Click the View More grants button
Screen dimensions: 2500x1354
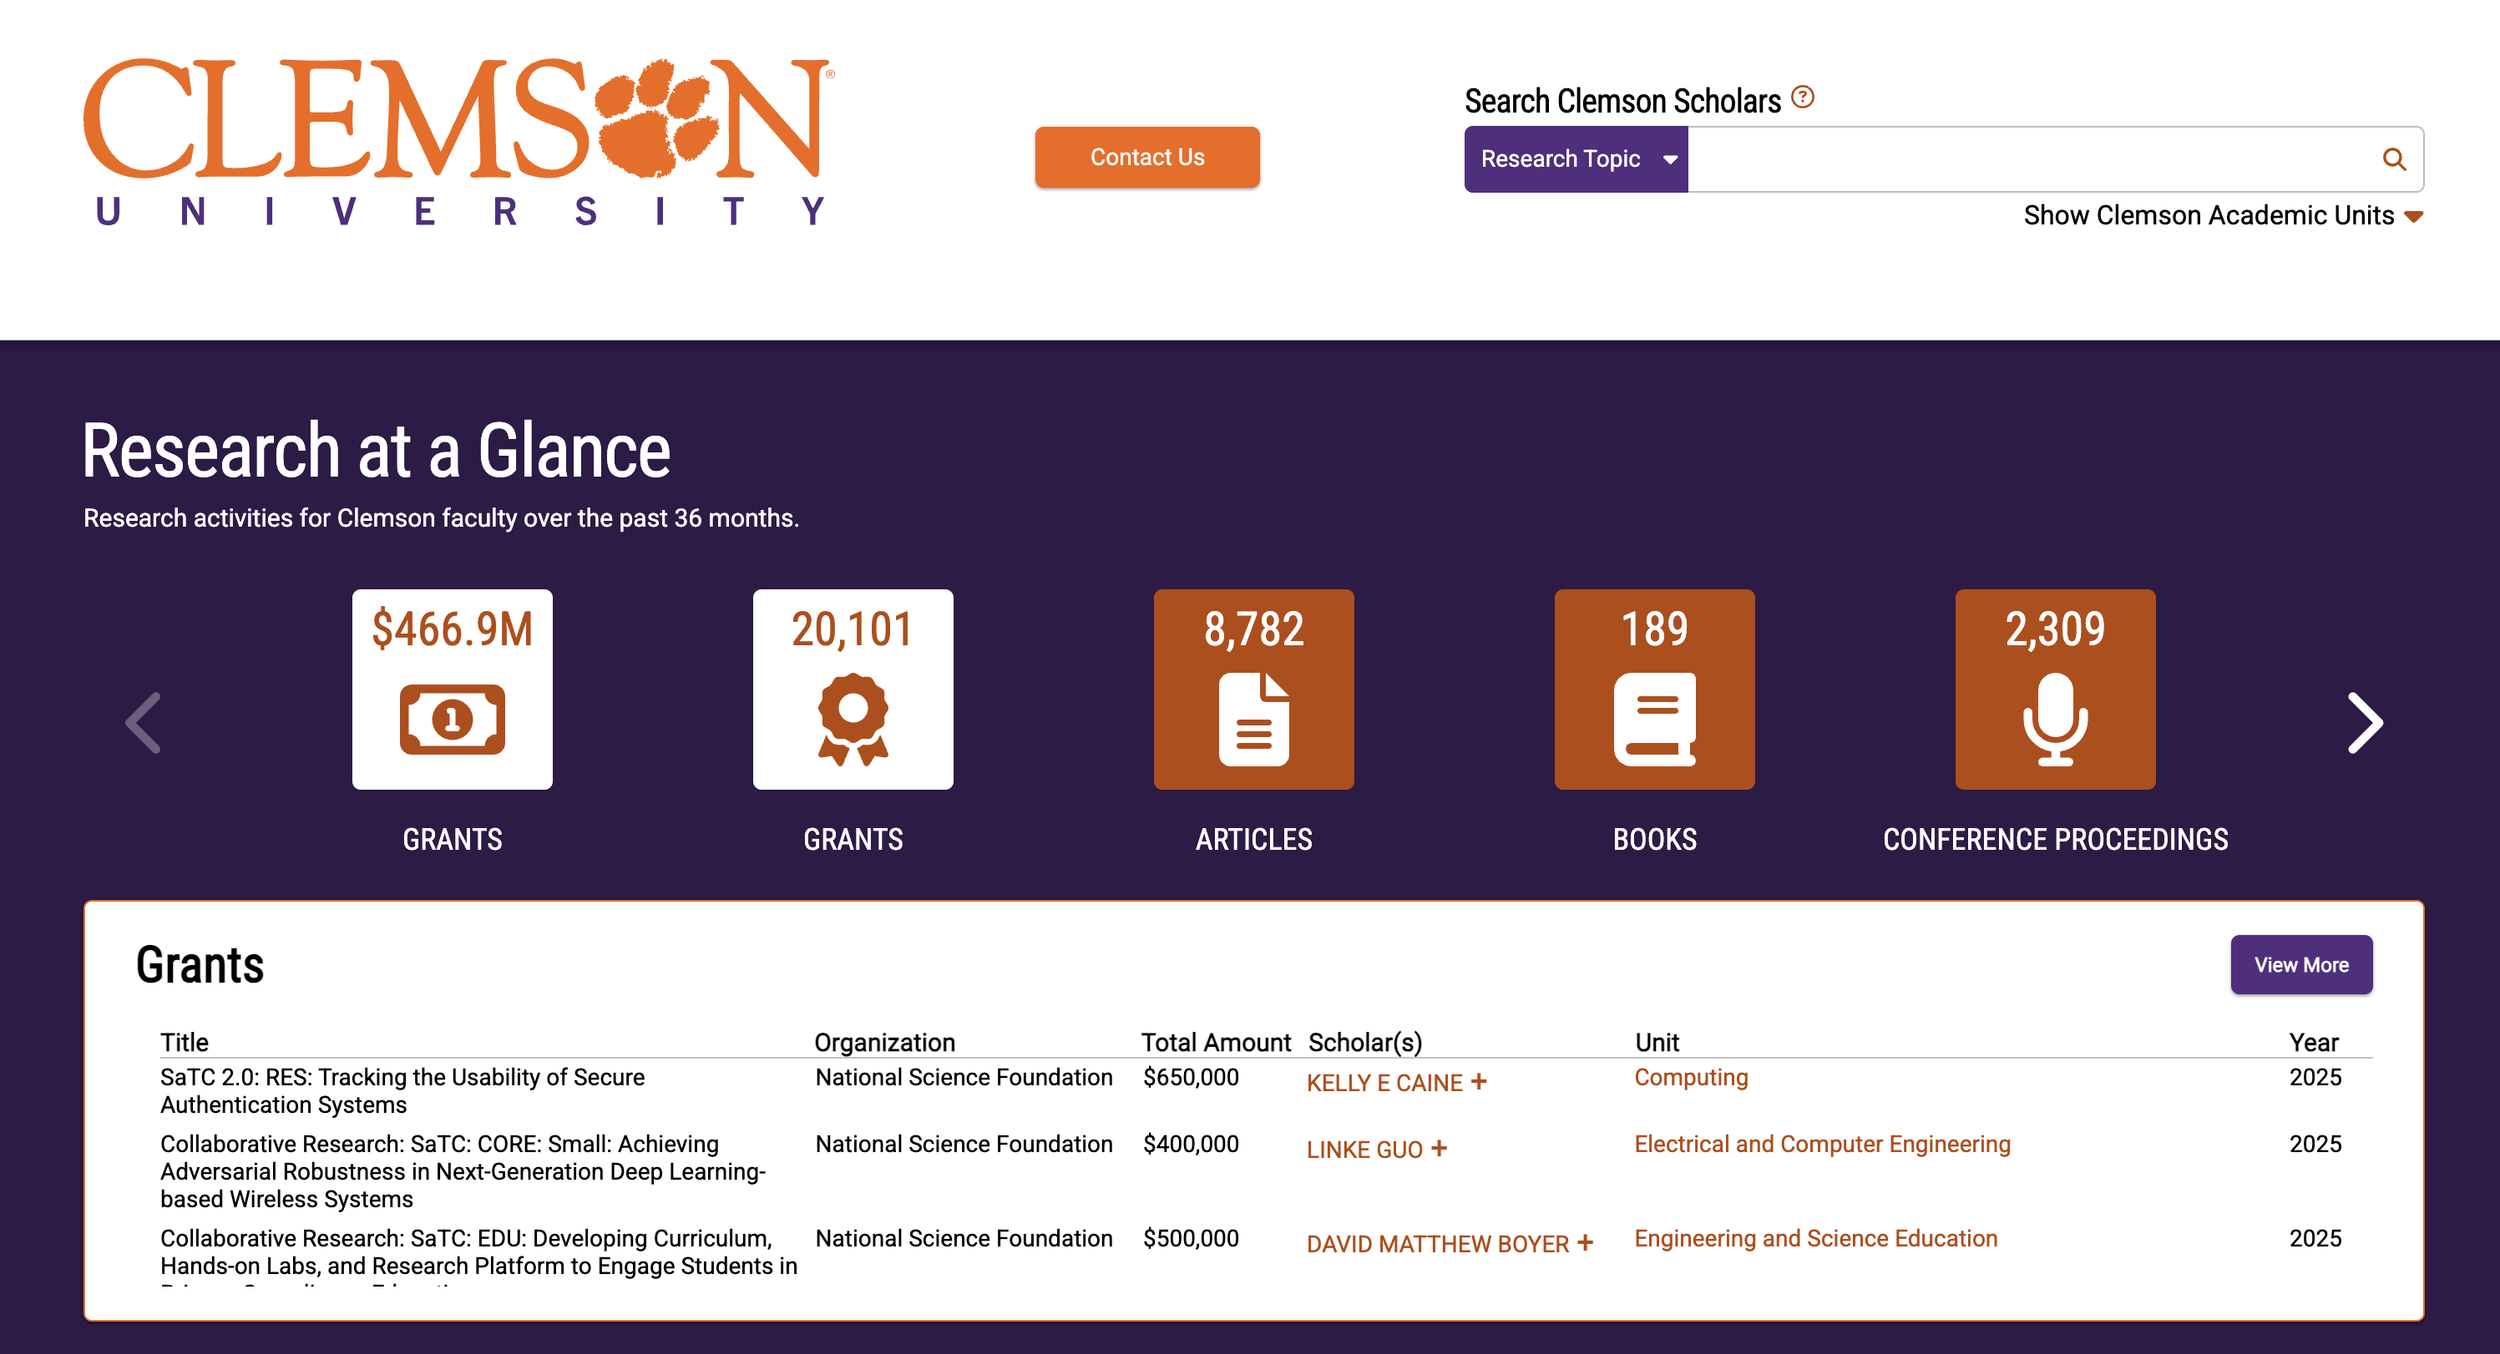[x=2300, y=964]
